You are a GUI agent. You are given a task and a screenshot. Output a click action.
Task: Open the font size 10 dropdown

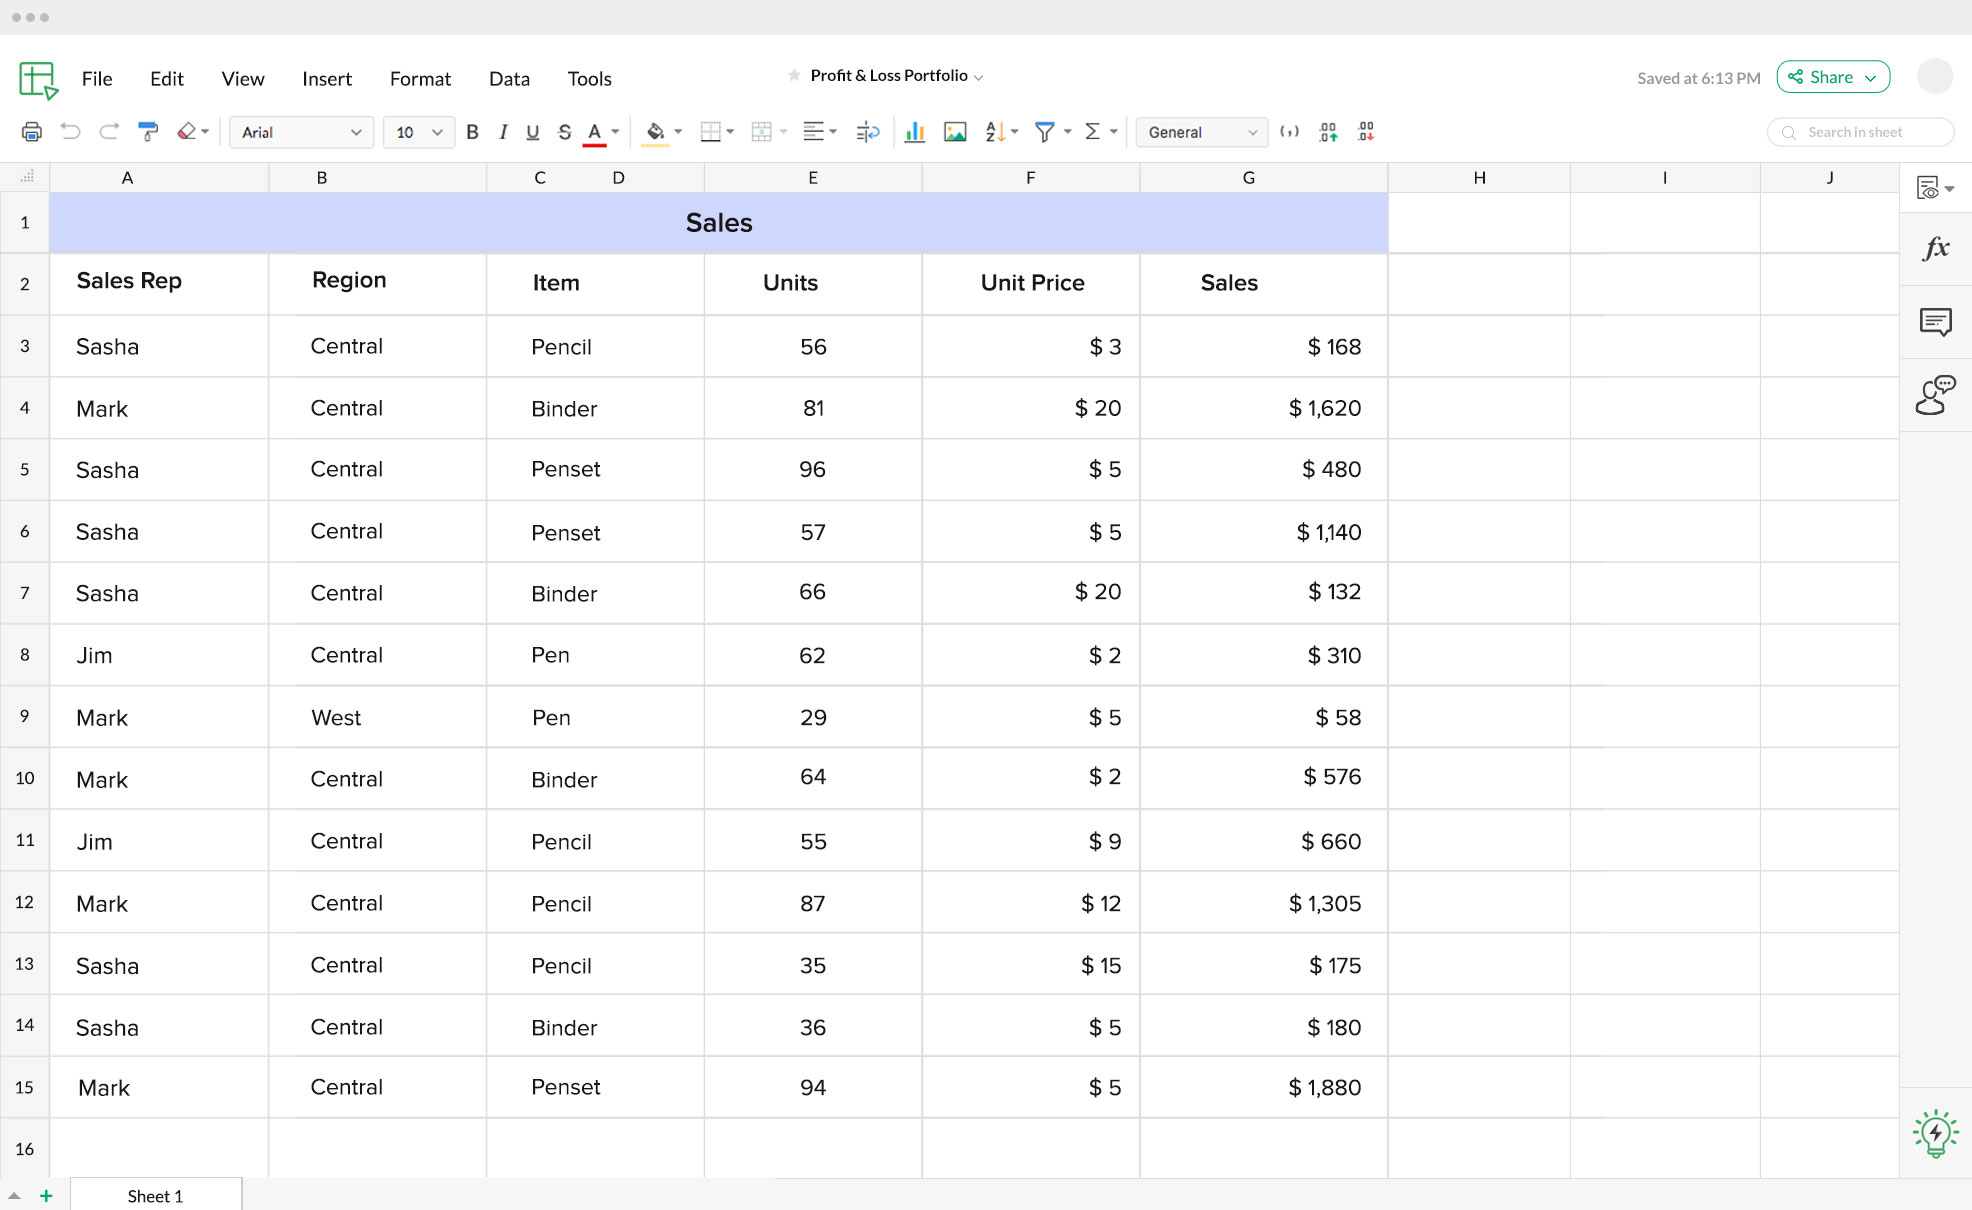pyautogui.click(x=418, y=132)
